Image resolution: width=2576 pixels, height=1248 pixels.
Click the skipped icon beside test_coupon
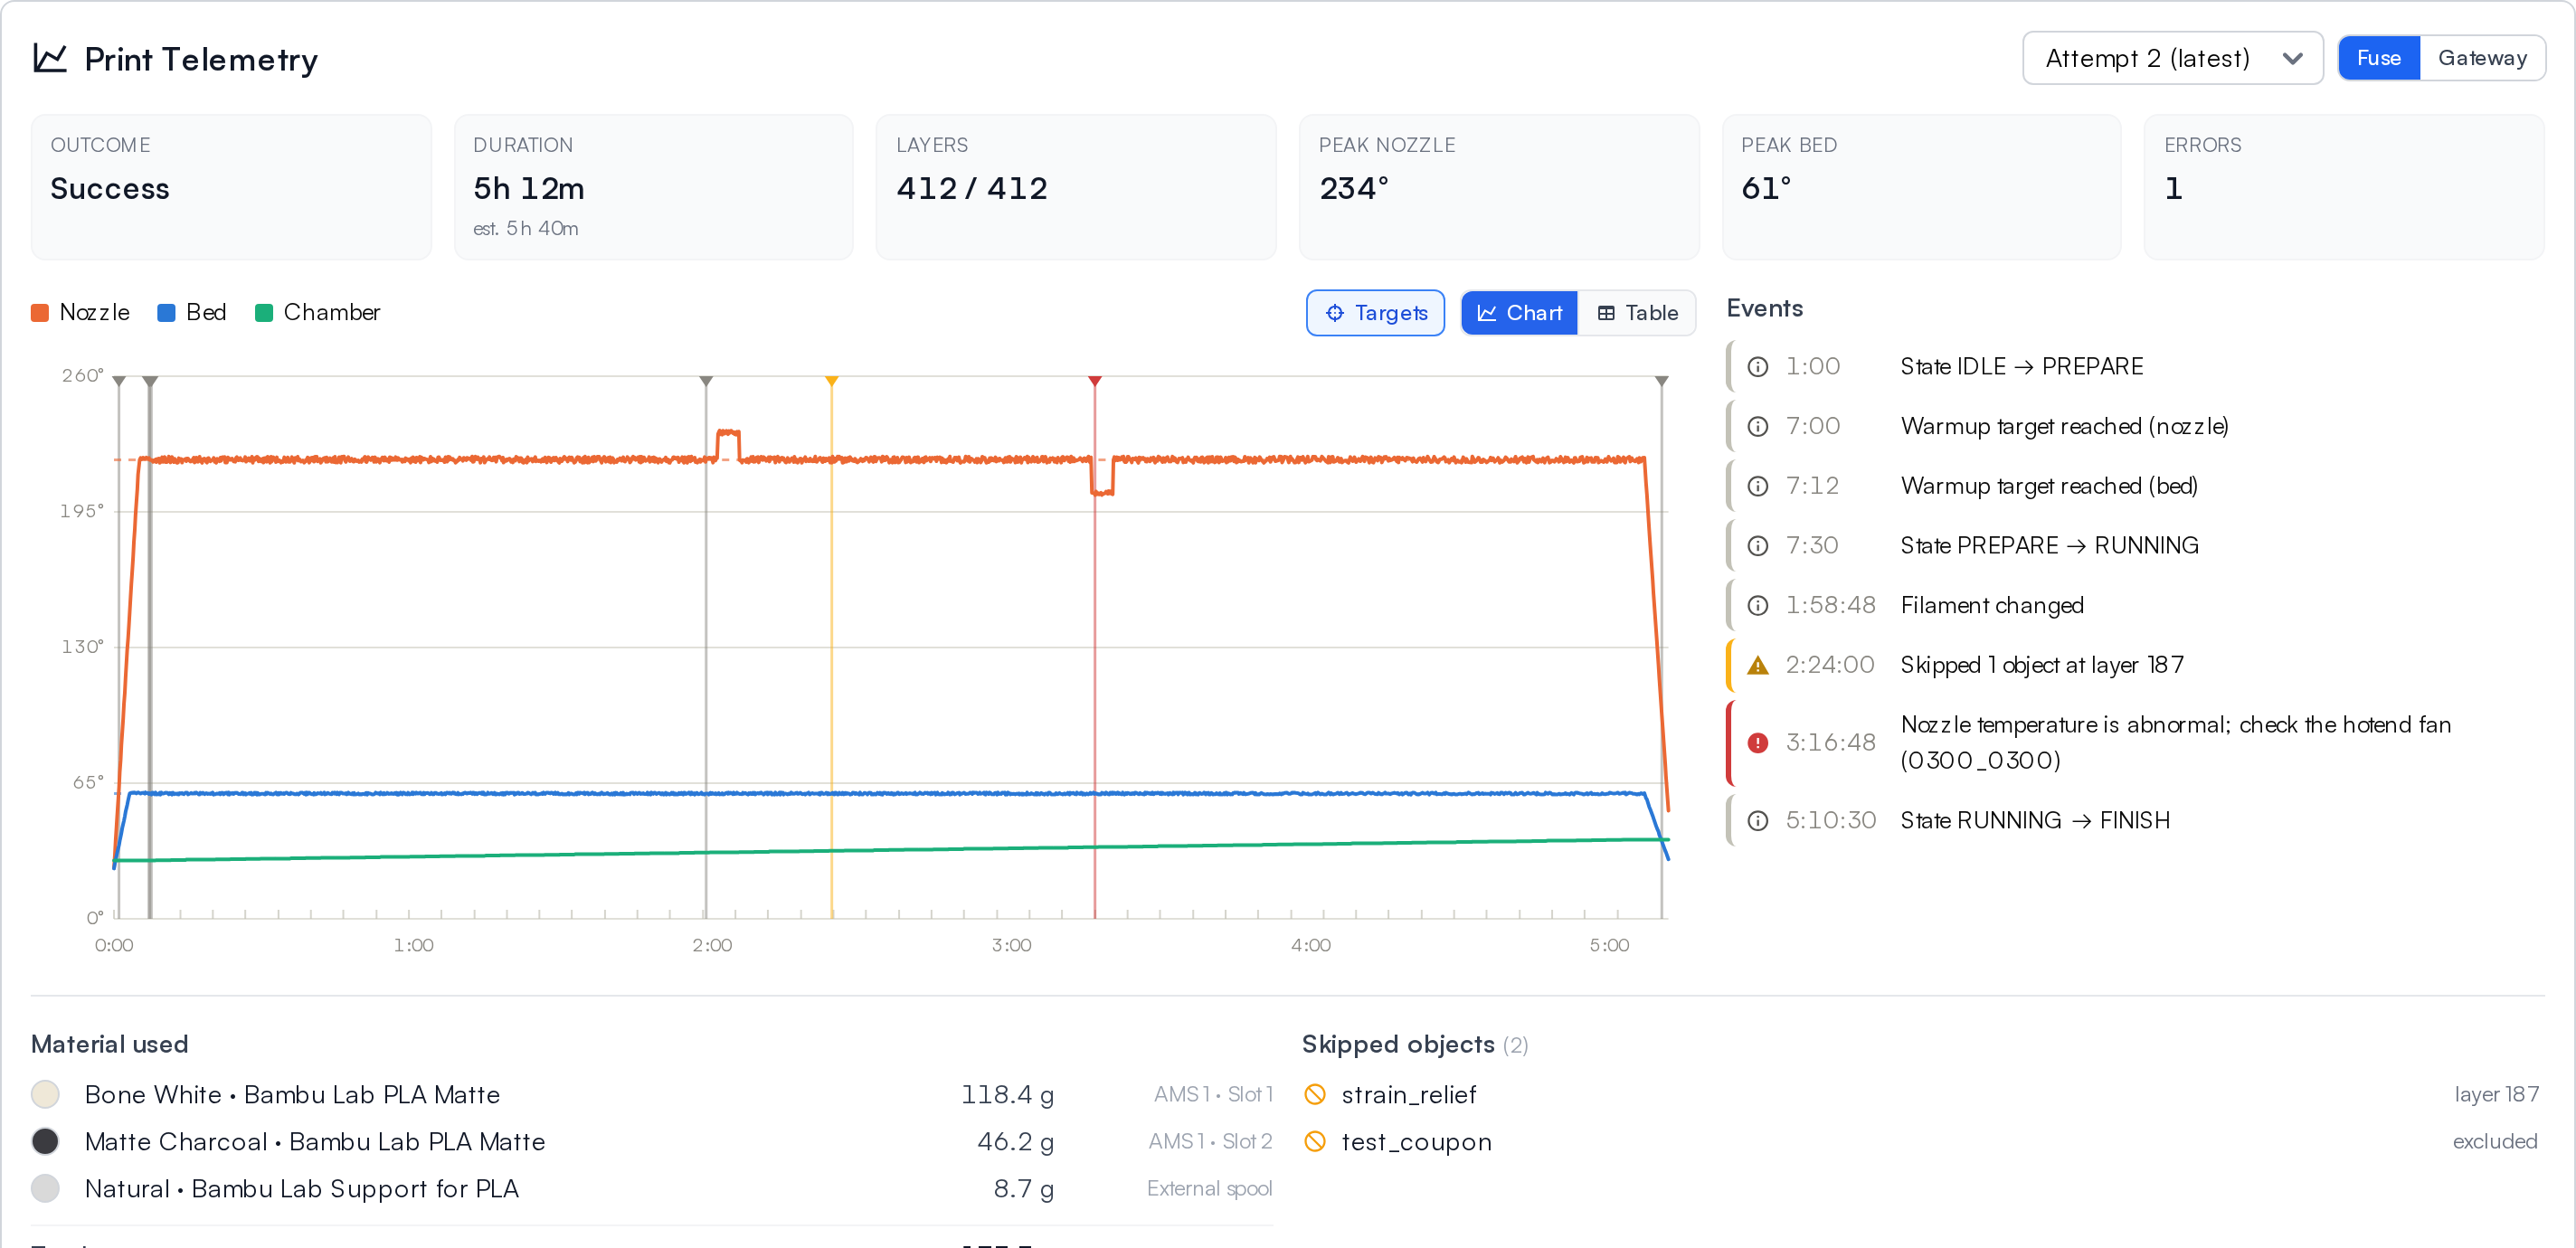point(1315,1141)
